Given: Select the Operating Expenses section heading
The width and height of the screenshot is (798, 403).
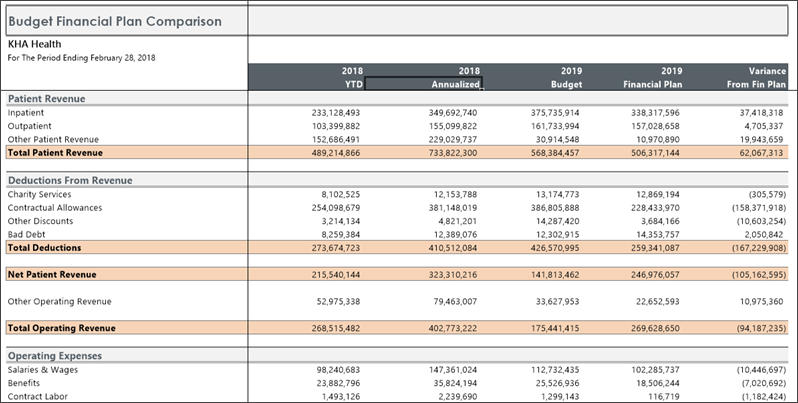Looking at the screenshot, I should click(55, 356).
